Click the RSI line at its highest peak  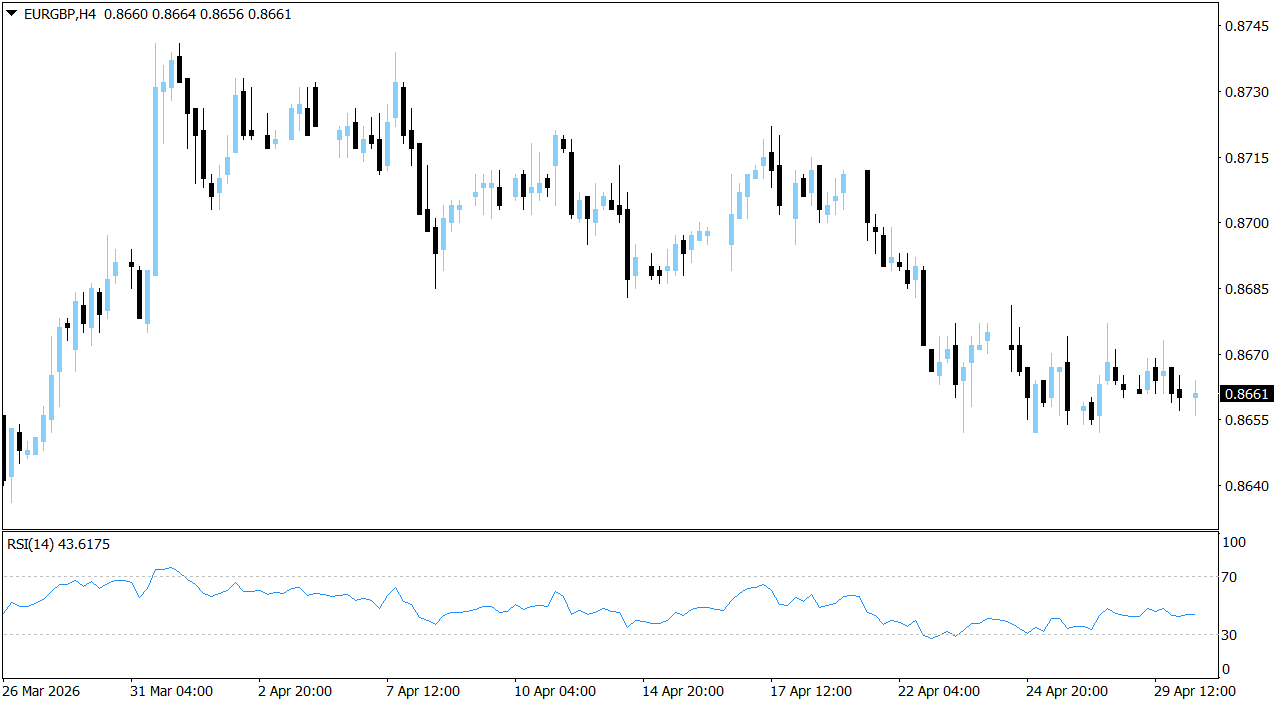point(168,566)
